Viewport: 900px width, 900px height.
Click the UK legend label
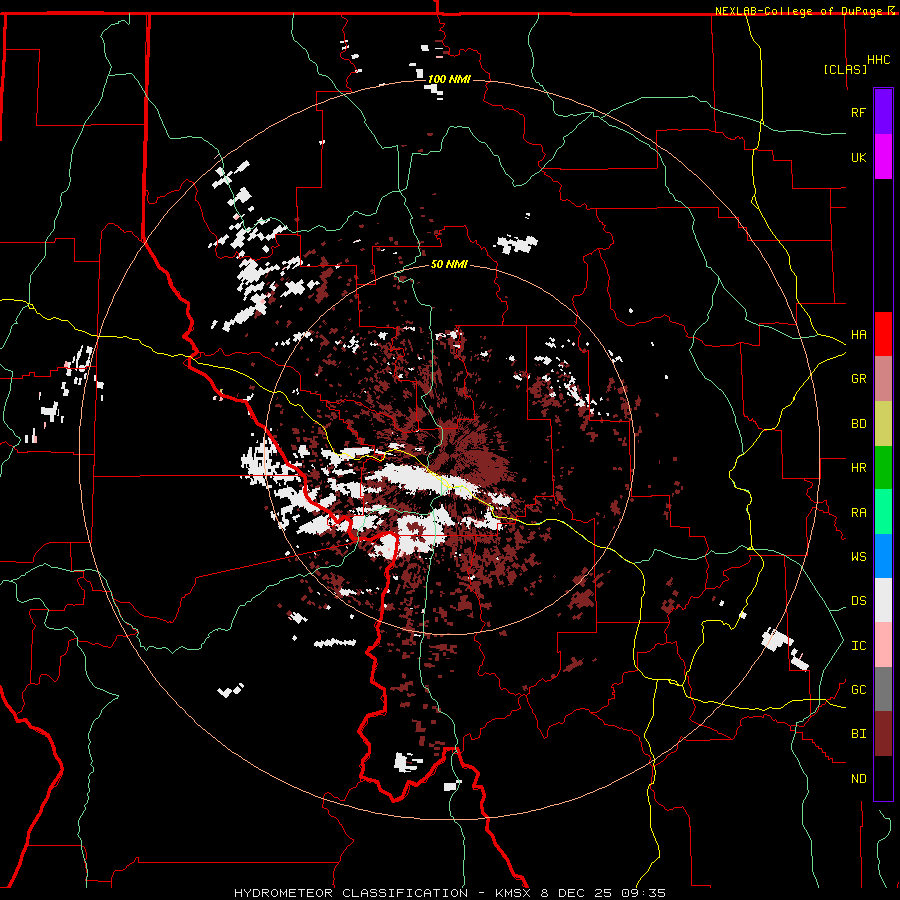pos(858,157)
